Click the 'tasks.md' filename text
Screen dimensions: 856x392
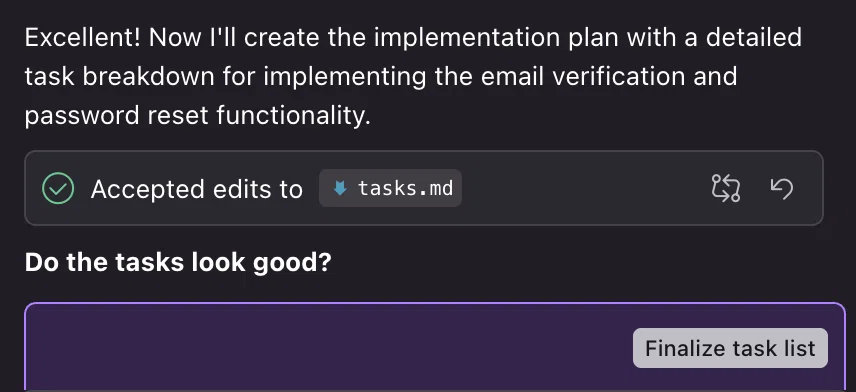tap(405, 189)
